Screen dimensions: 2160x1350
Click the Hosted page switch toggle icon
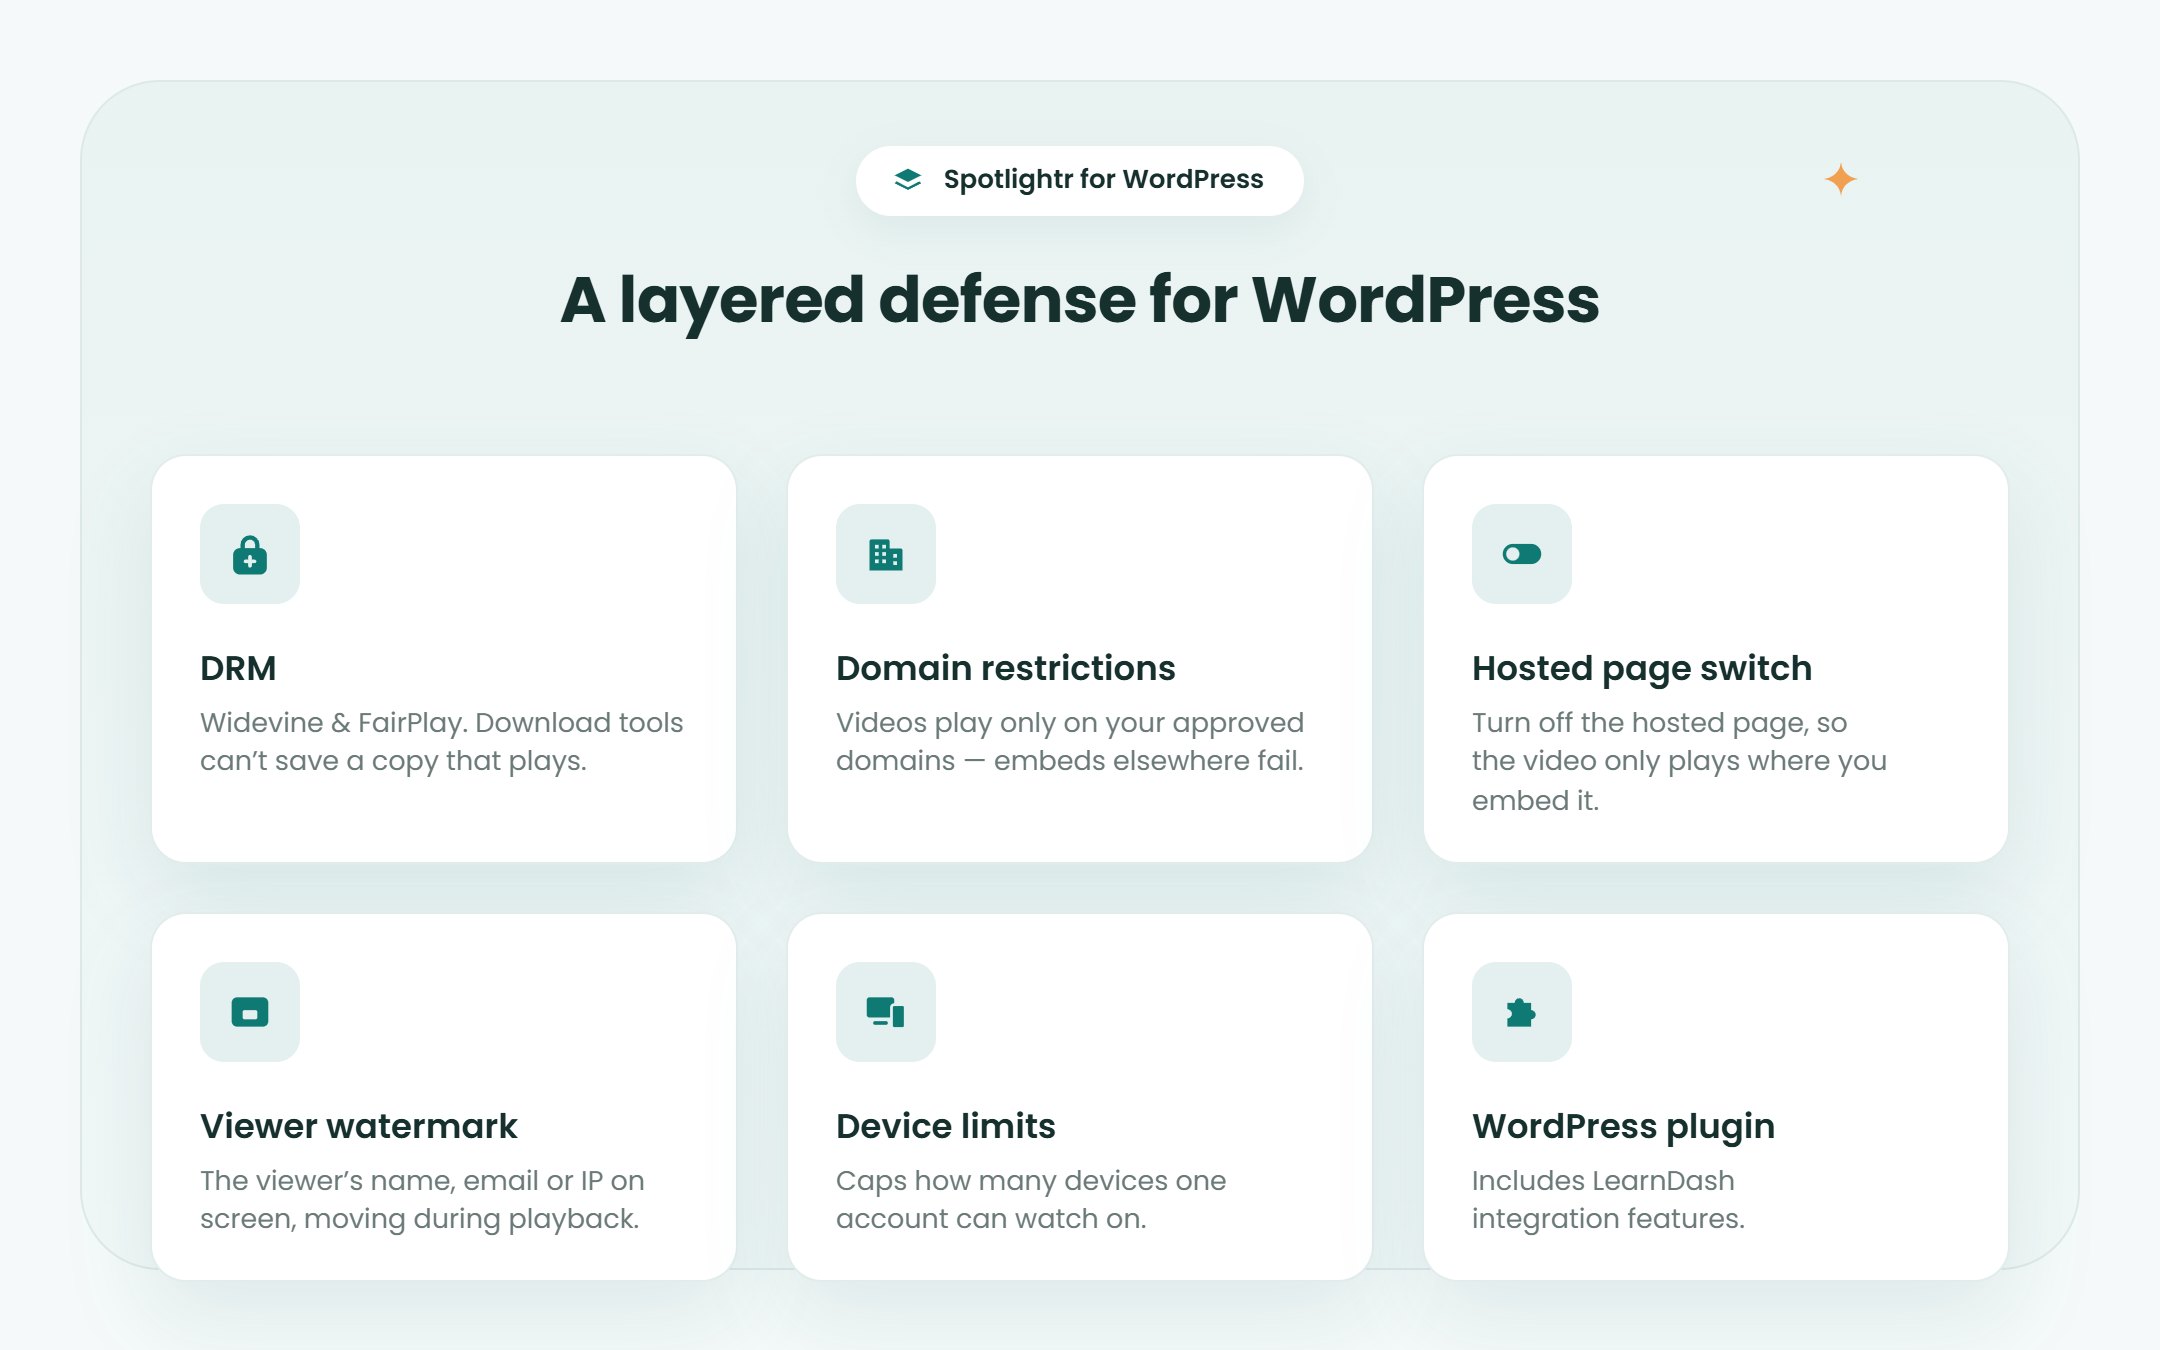(x=1522, y=554)
